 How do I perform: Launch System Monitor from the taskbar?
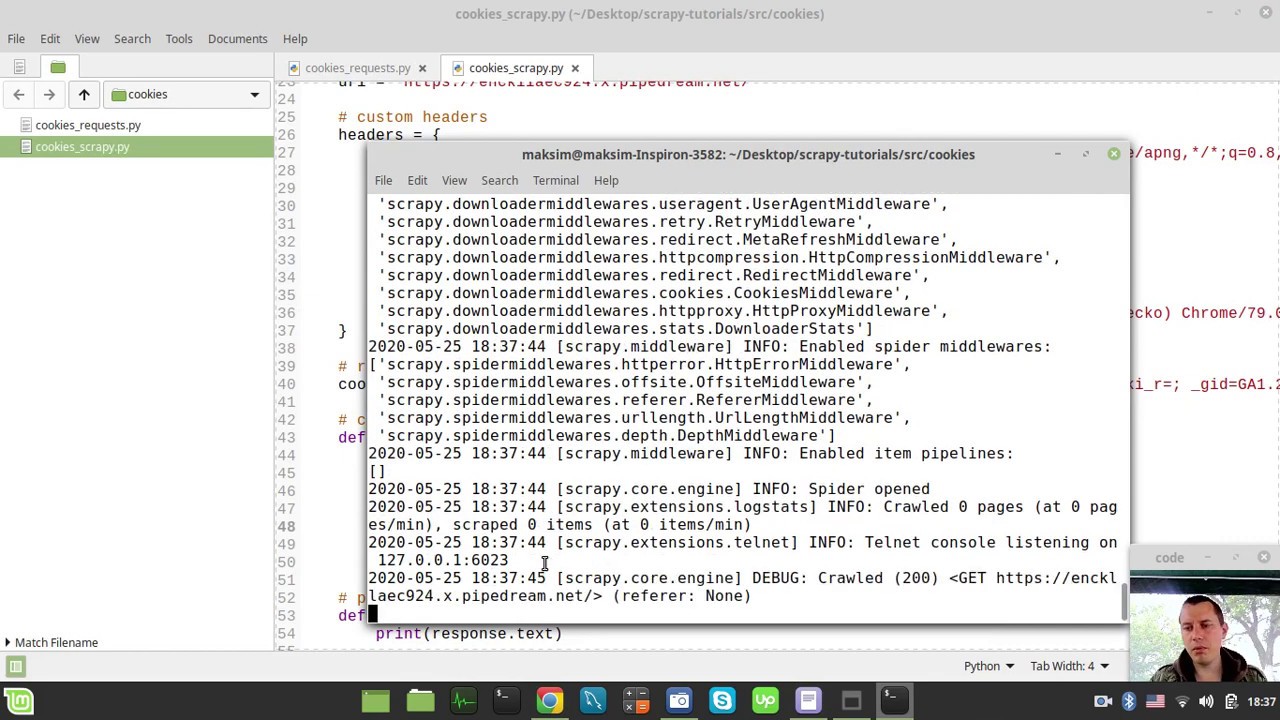tap(463, 701)
